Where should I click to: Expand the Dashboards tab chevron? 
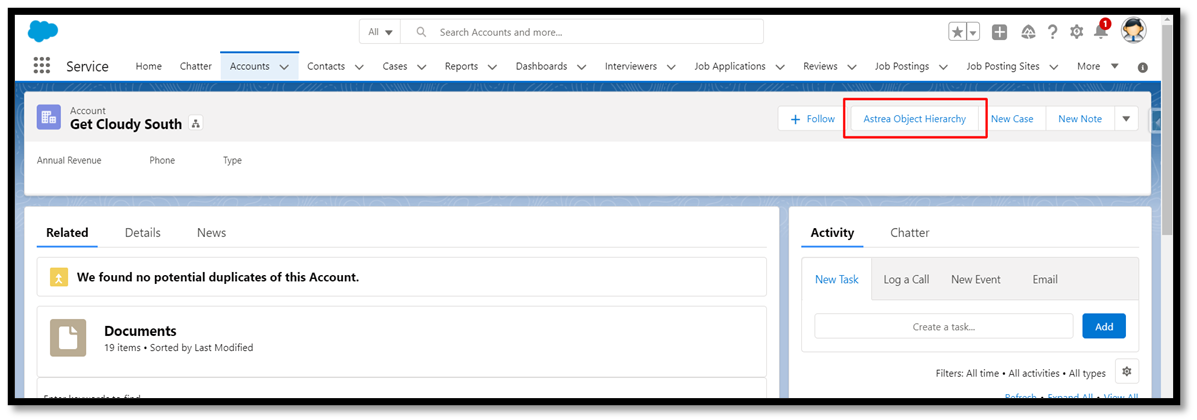click(582, 67)
